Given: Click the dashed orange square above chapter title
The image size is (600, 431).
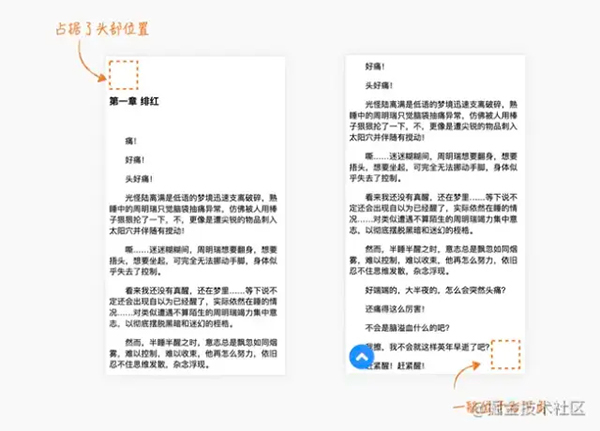Looking at the screenshot, I should click(x=123, y=75).
